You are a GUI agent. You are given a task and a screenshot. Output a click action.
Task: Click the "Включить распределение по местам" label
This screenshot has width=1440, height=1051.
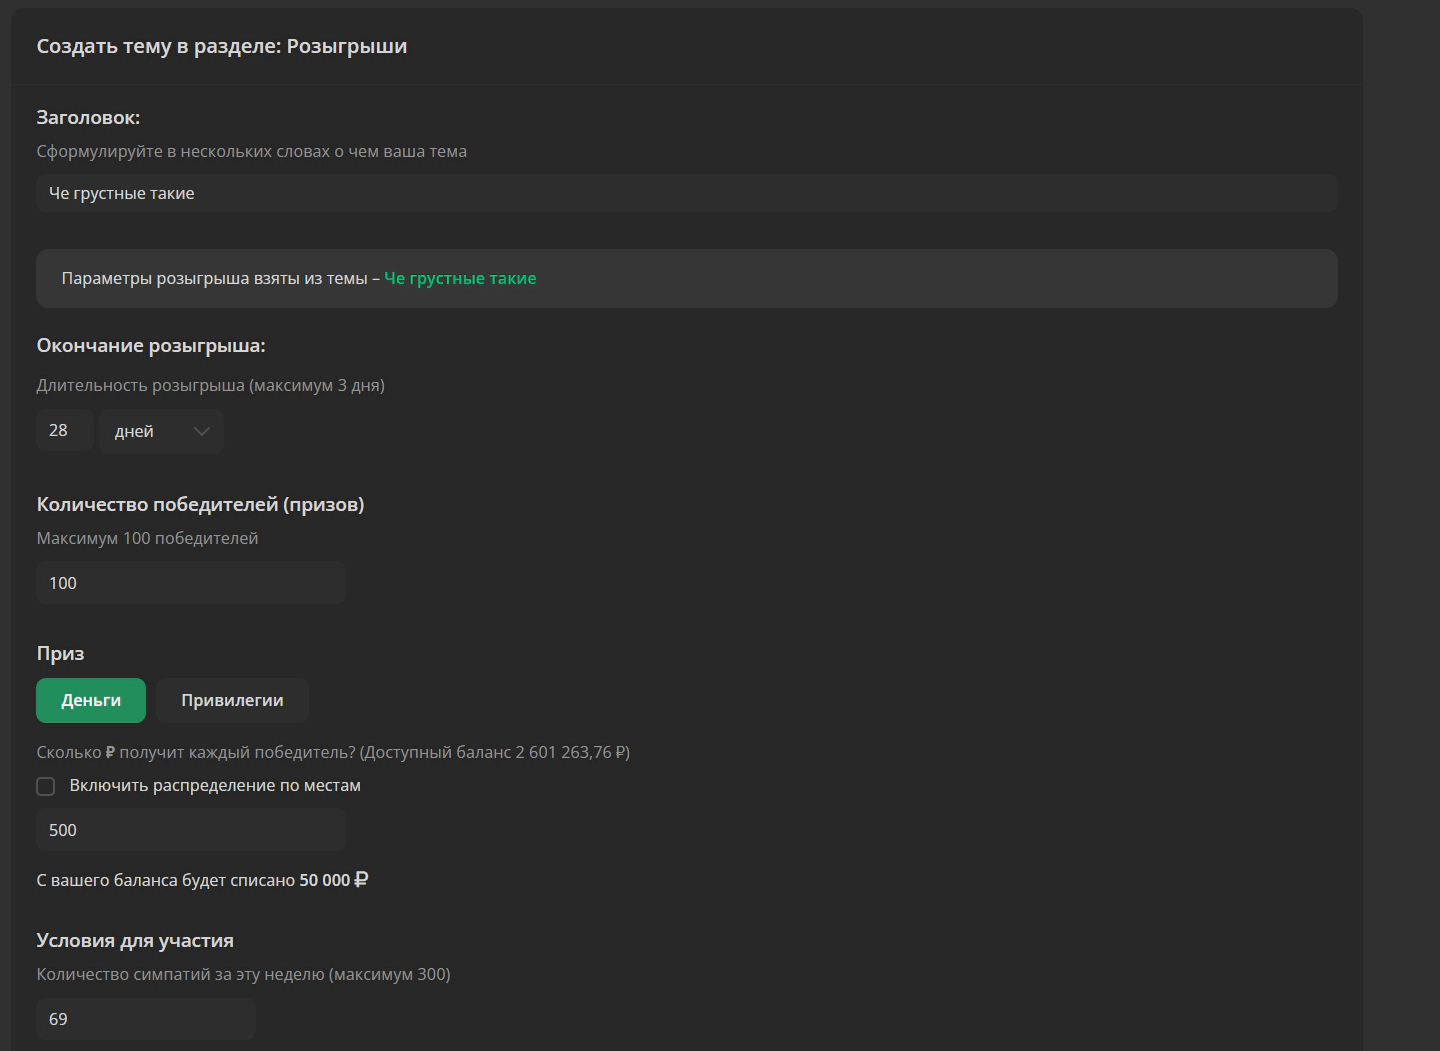point(215,786)
